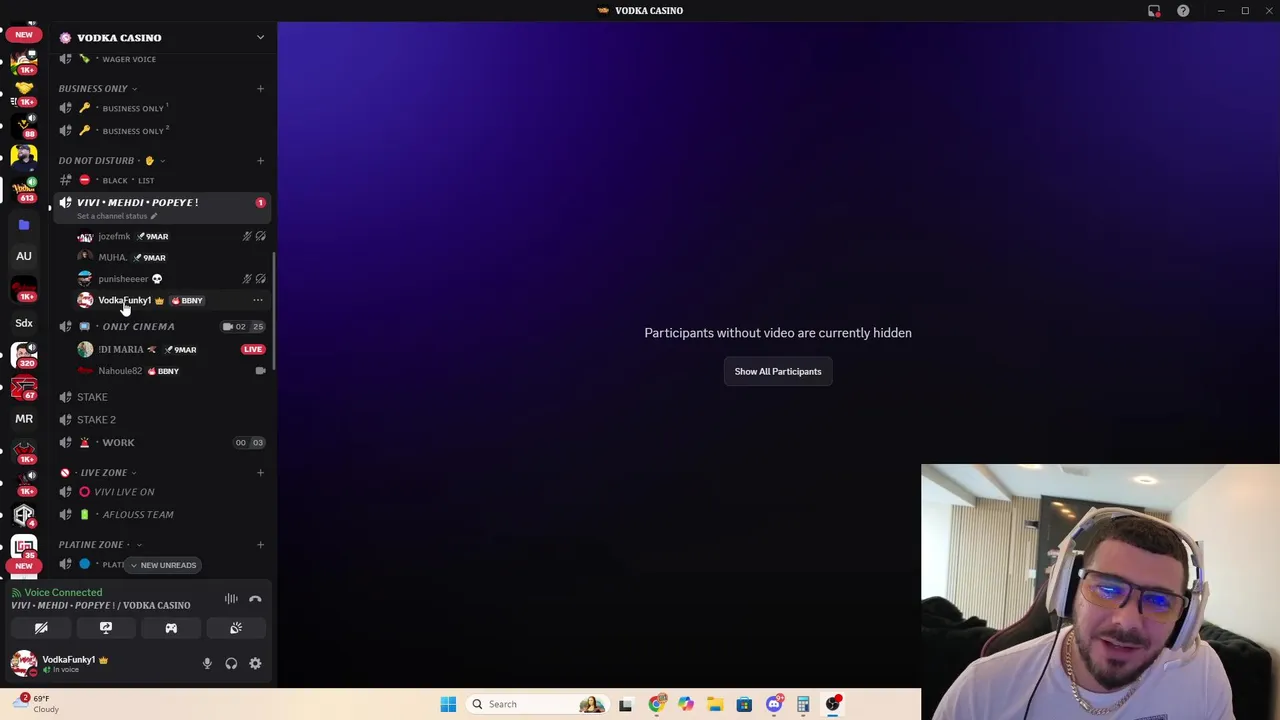Share your screen button
The width and height of the screenshot is (1280, 720).
(x=106, y=628)
